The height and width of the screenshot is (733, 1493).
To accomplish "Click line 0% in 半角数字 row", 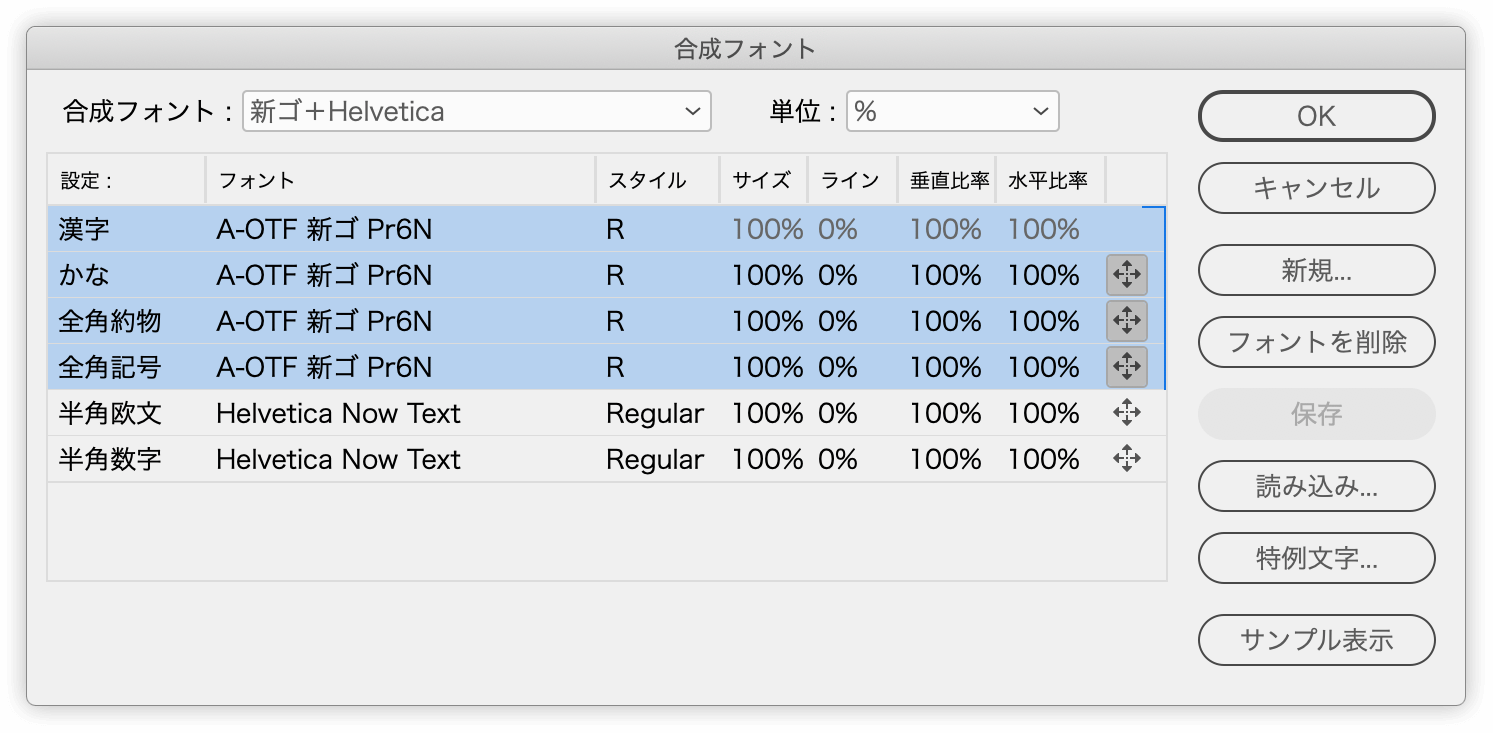I will pos(838,459).
